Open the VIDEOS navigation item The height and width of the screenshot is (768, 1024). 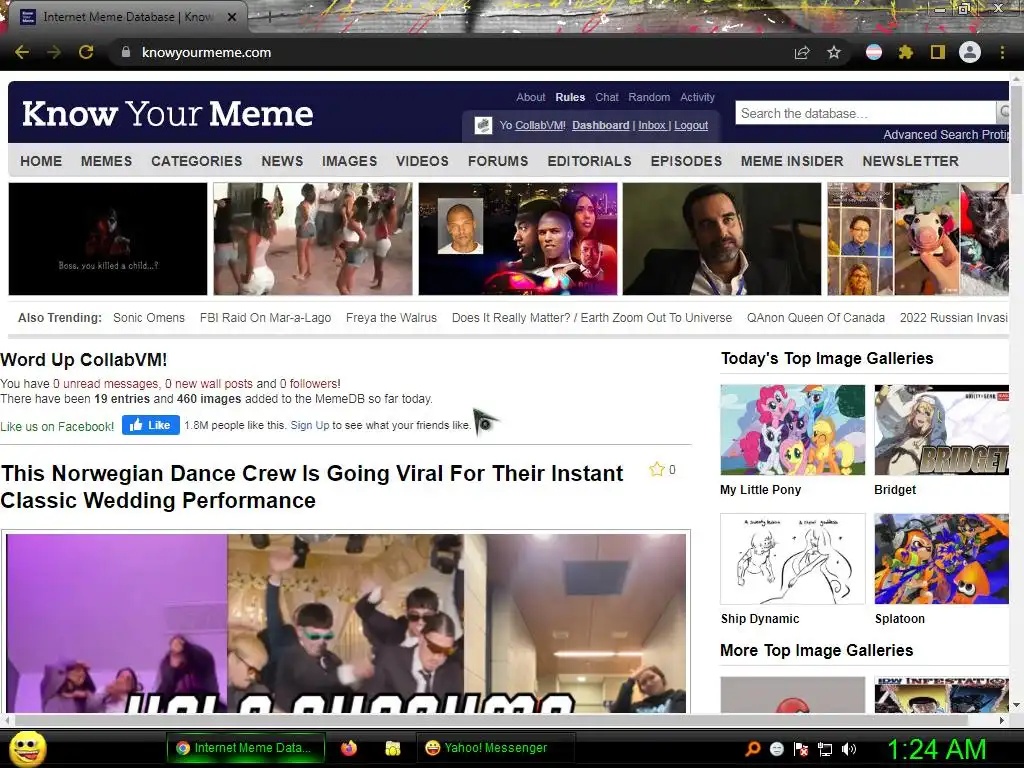(x=422, y=161)
